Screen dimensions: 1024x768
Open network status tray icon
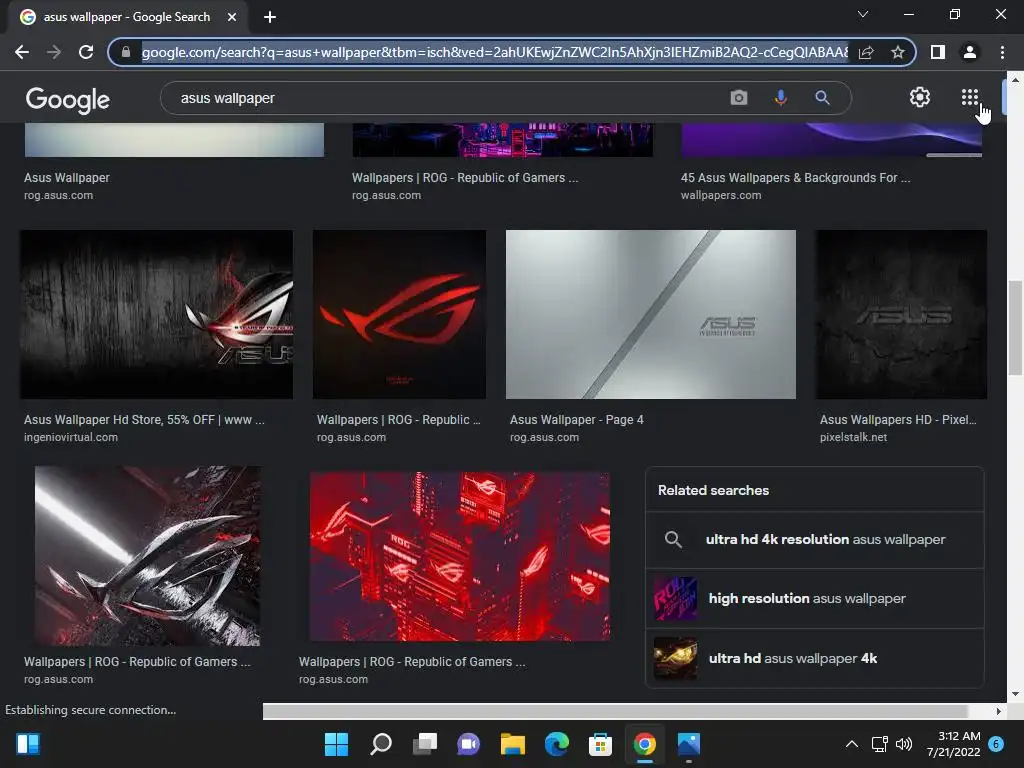coord(880,744)
